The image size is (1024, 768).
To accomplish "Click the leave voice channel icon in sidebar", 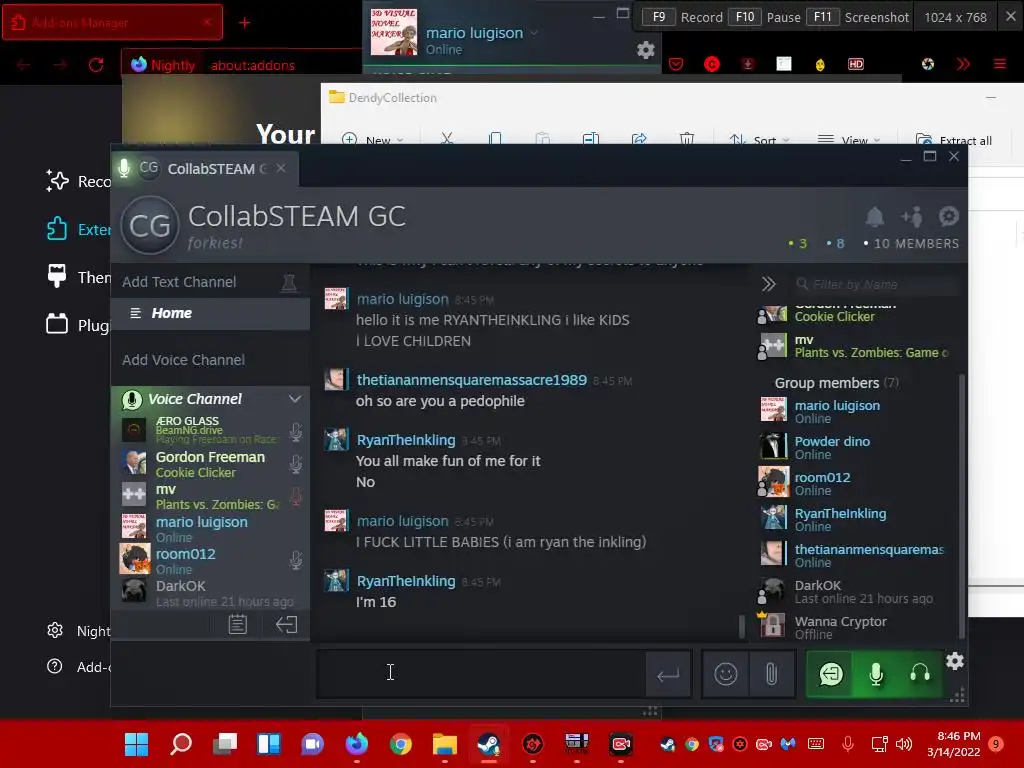I will (286, 624).
